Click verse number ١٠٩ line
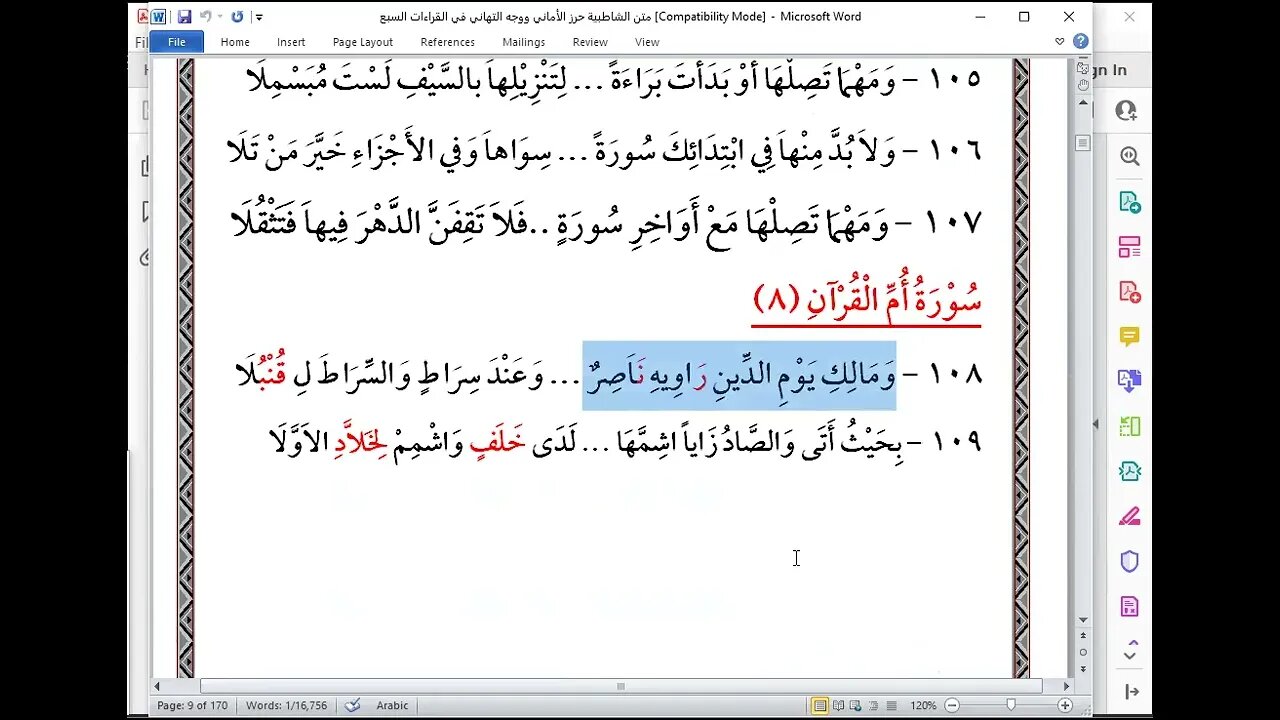 (x=626, y=442)
